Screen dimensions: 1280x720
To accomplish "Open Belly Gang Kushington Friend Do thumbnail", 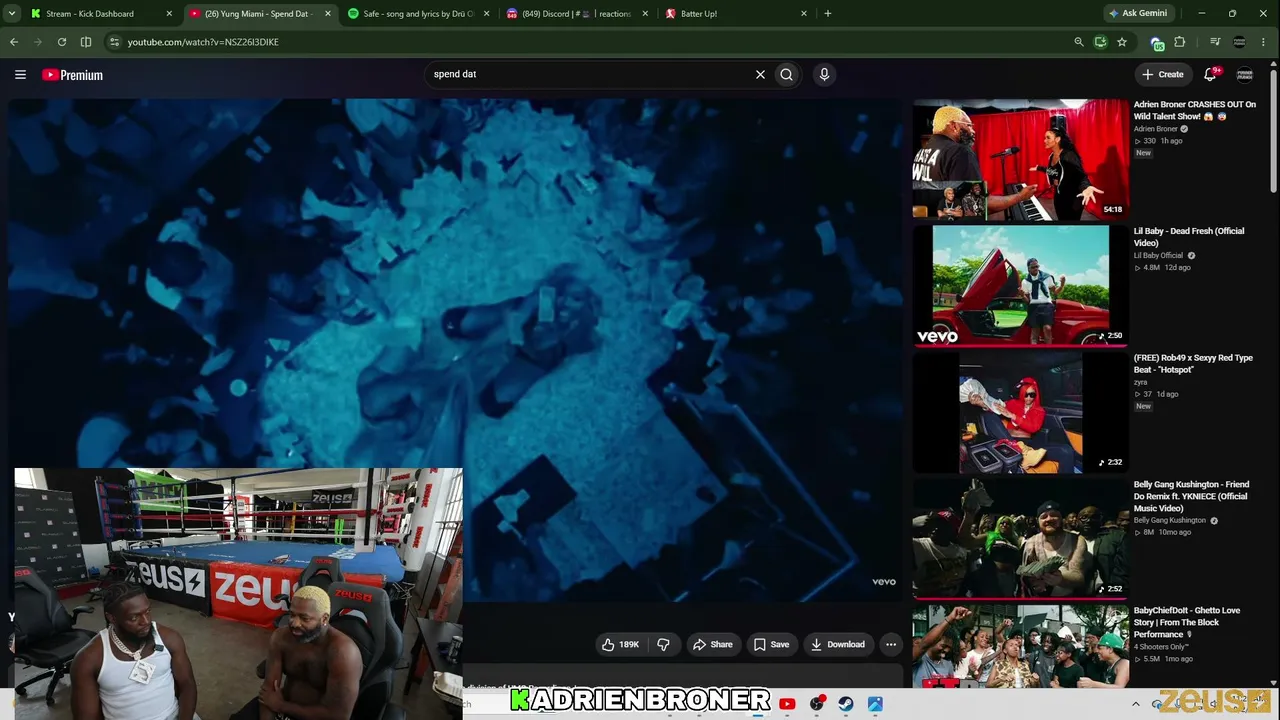I will (x=1020, y=539).
